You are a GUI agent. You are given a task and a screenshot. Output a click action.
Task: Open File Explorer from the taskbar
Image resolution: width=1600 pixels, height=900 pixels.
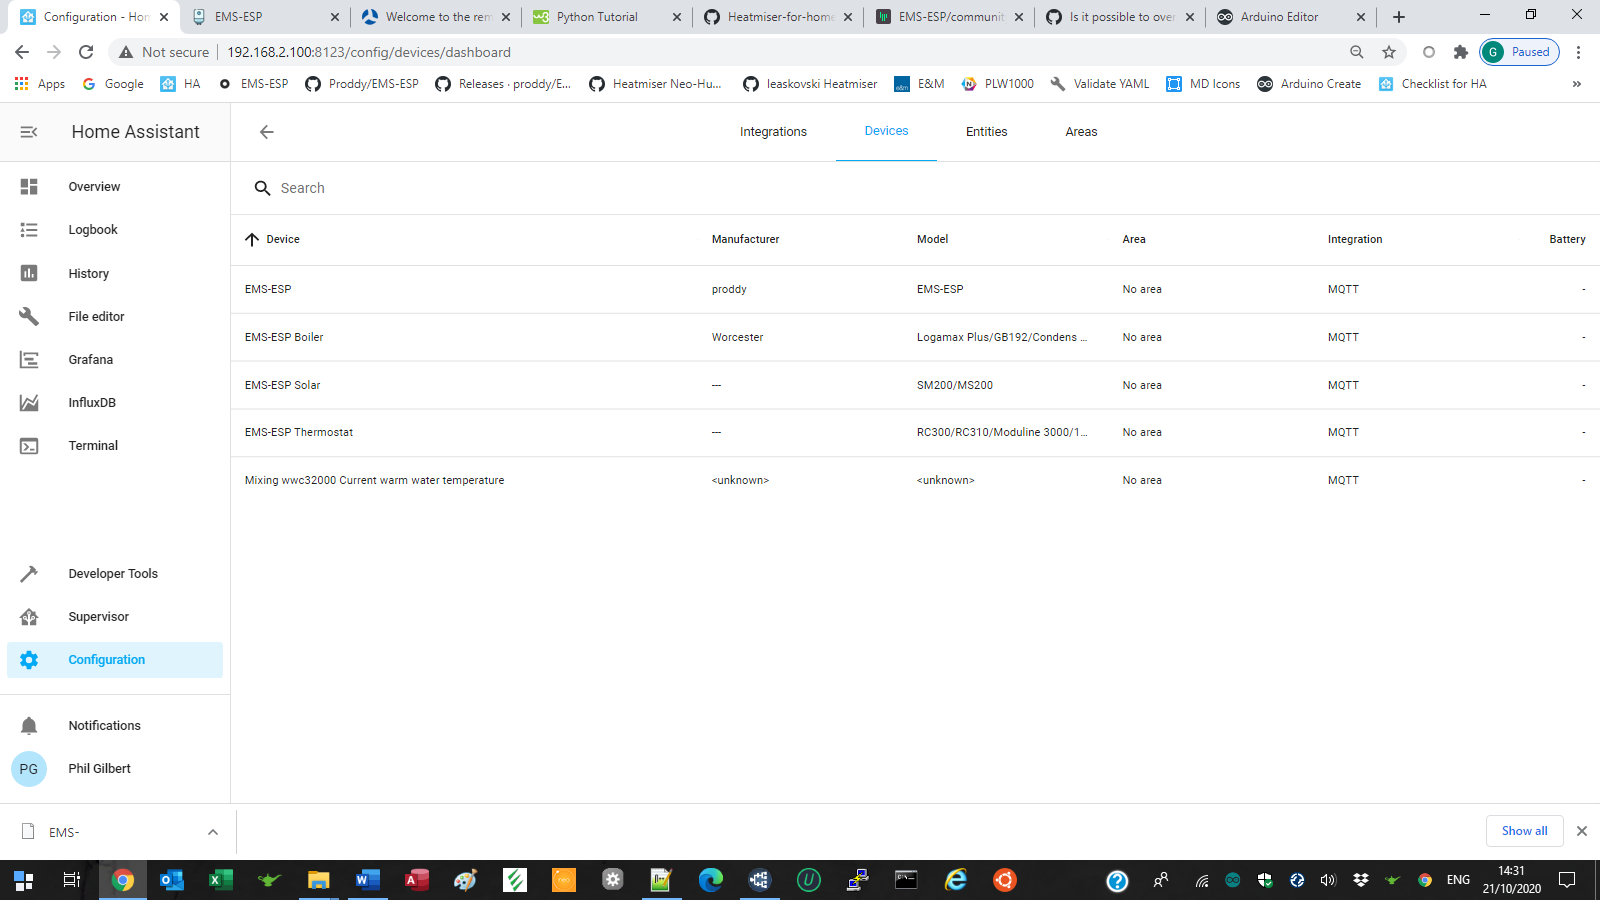pos(318,880)
